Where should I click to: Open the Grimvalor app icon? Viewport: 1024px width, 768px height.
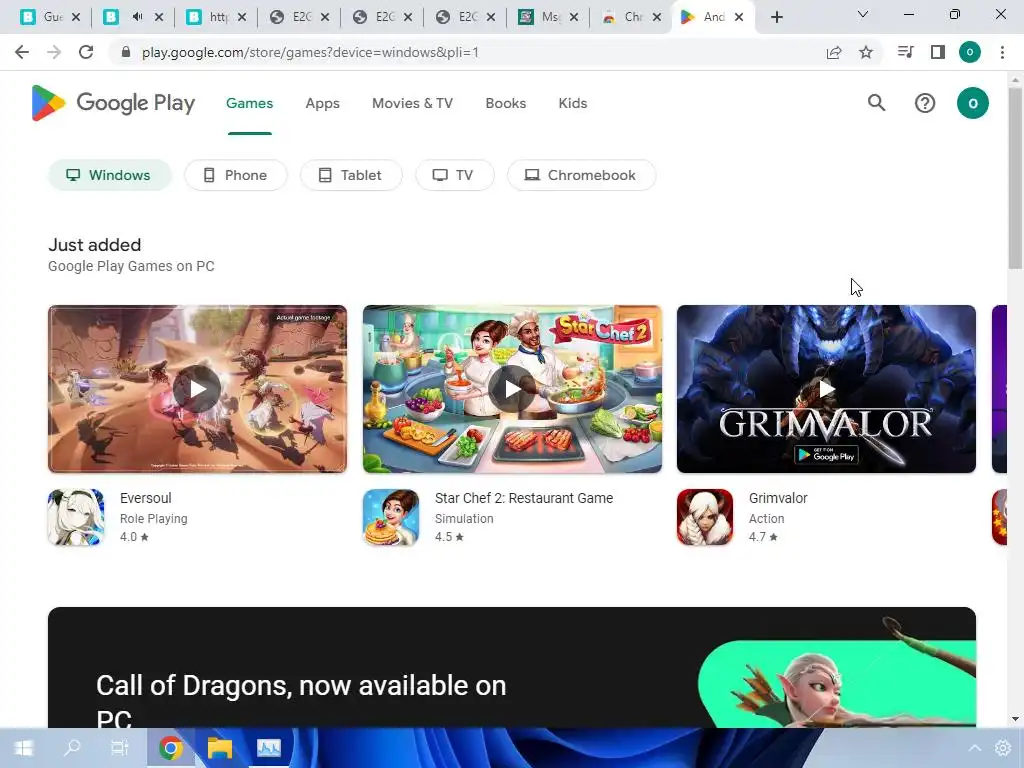705,517
